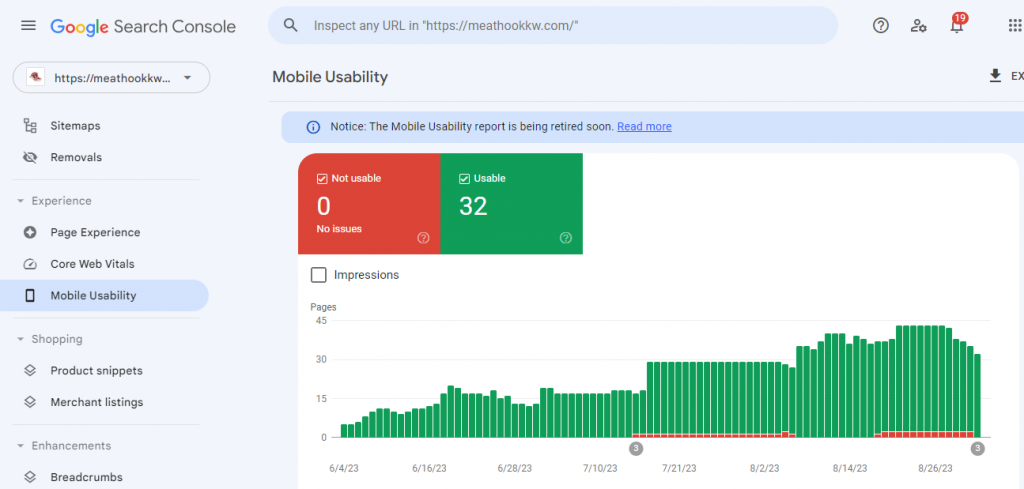Open help icon on Not usable card
The image size is (1024, 489).
423,238
